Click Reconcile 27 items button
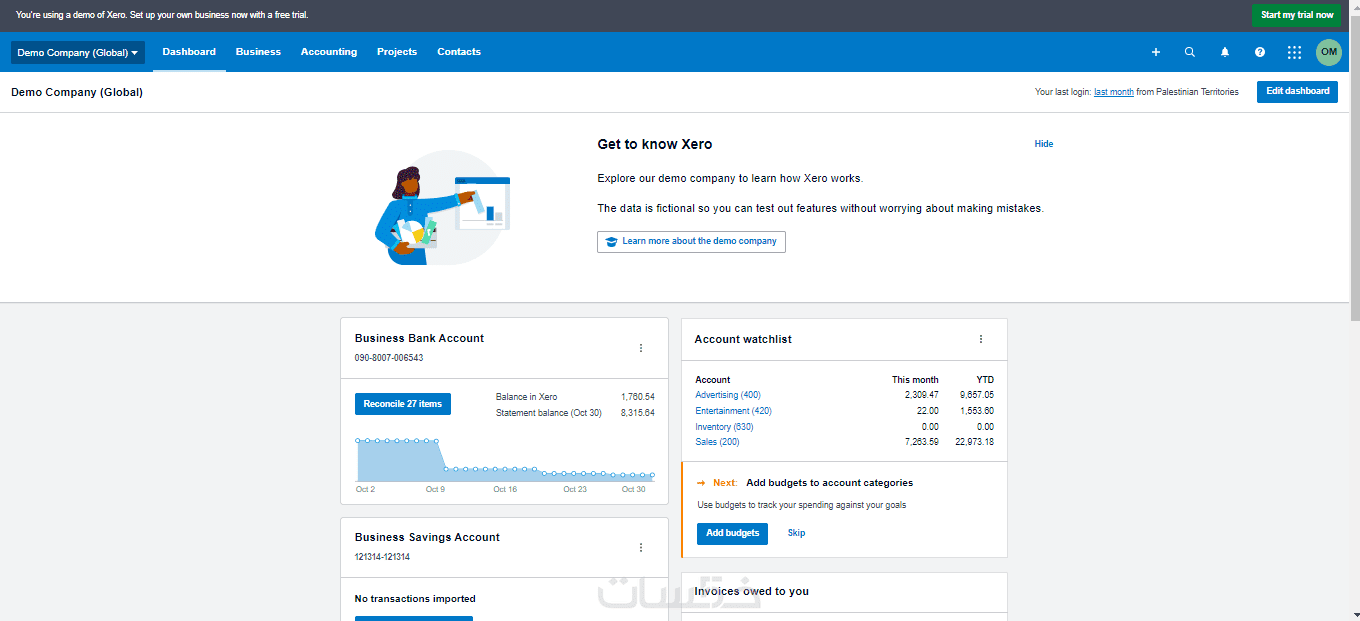The width and height of the screenshot is (1360, 621). pyautogui.click(x=402, y=404)
